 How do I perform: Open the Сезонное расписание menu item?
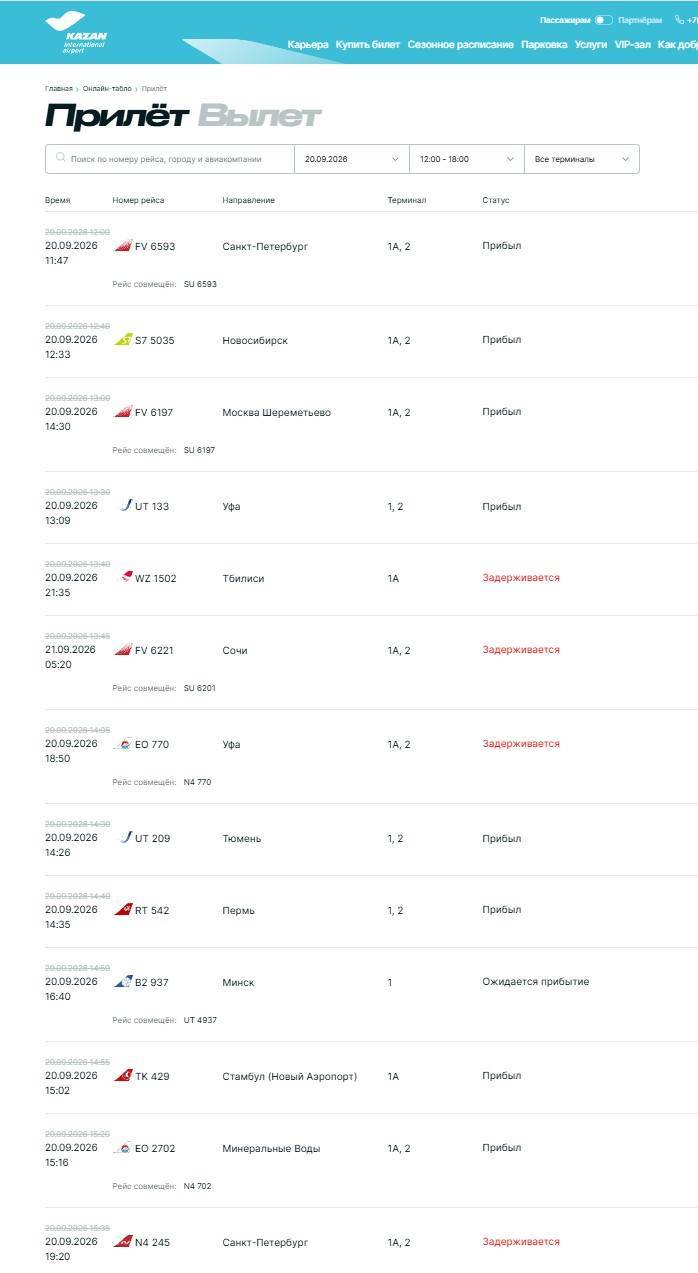(461, 44)
